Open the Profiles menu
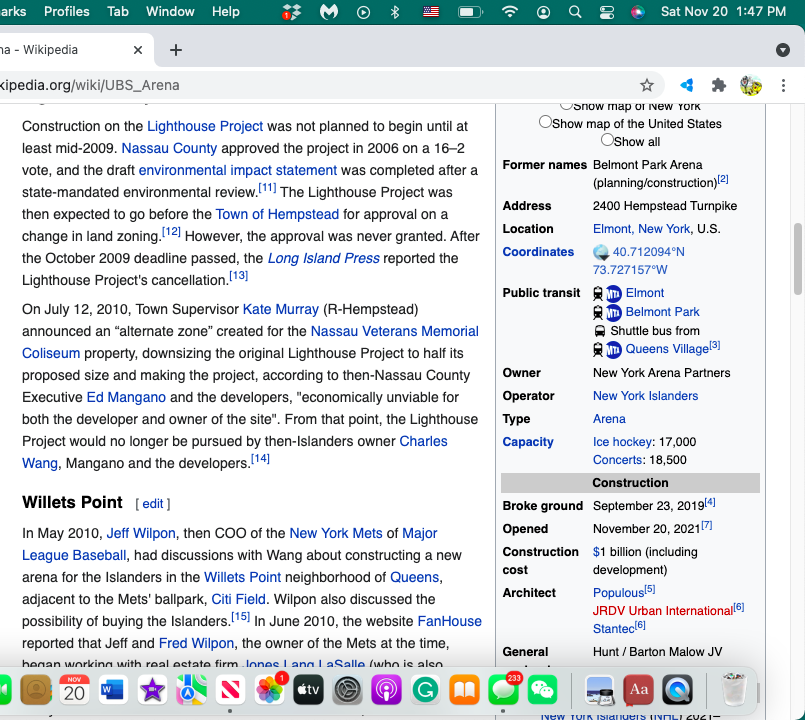805x720 pixels. point(67,12)
